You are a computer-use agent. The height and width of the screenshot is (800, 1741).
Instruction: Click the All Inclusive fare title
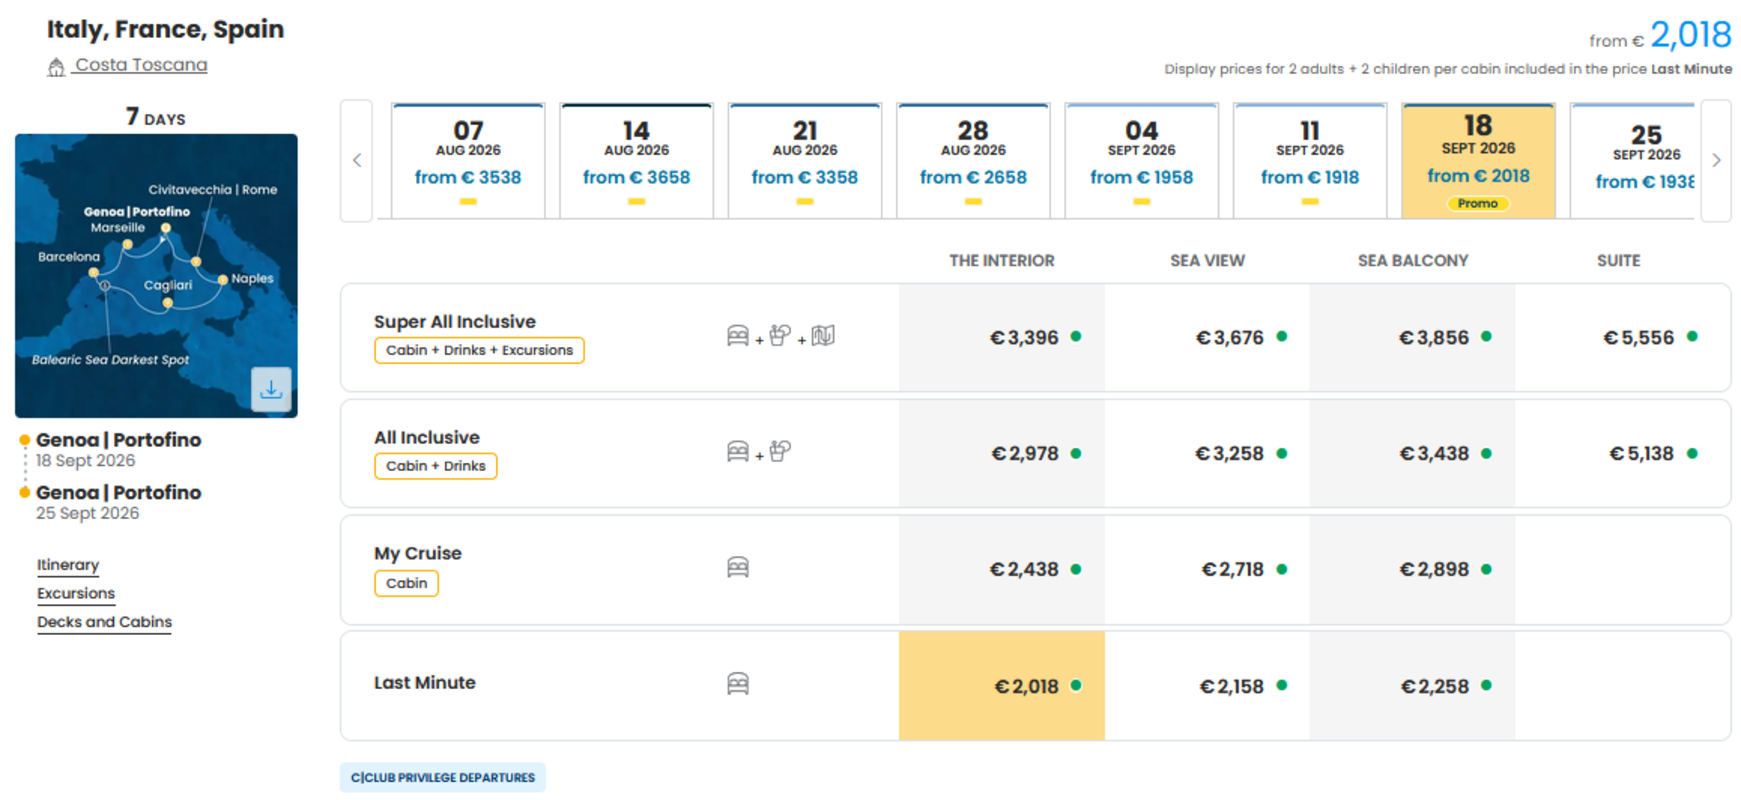pos(427,438)
